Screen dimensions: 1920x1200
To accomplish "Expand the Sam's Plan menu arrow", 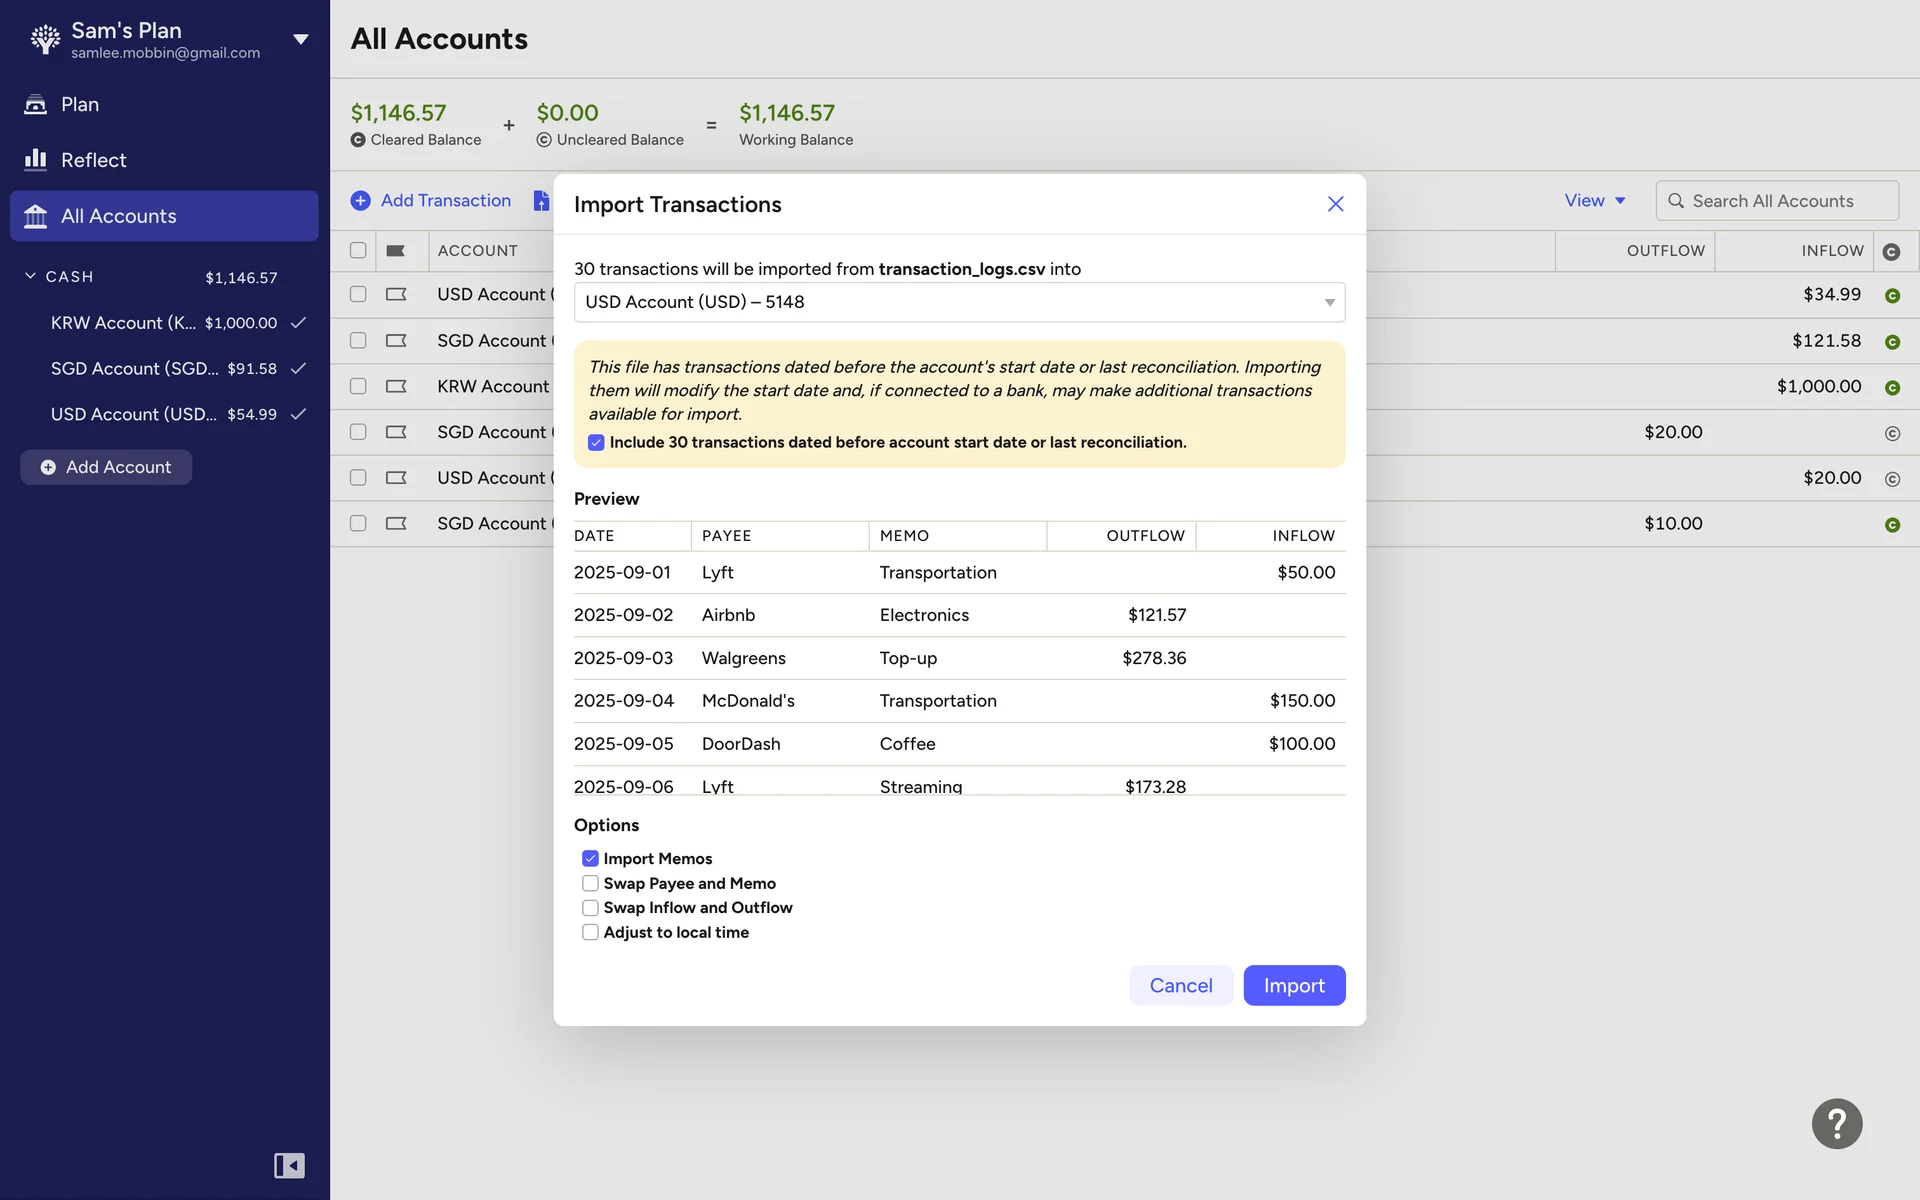I will [300, 39].
